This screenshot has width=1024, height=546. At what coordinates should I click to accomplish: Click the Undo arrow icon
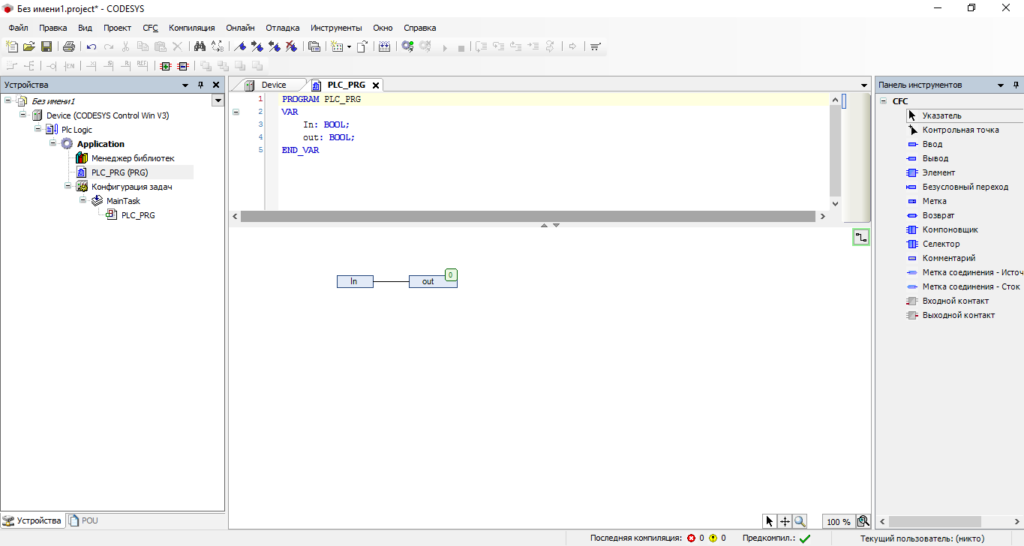pyautogui.click(x=91, y=47)
